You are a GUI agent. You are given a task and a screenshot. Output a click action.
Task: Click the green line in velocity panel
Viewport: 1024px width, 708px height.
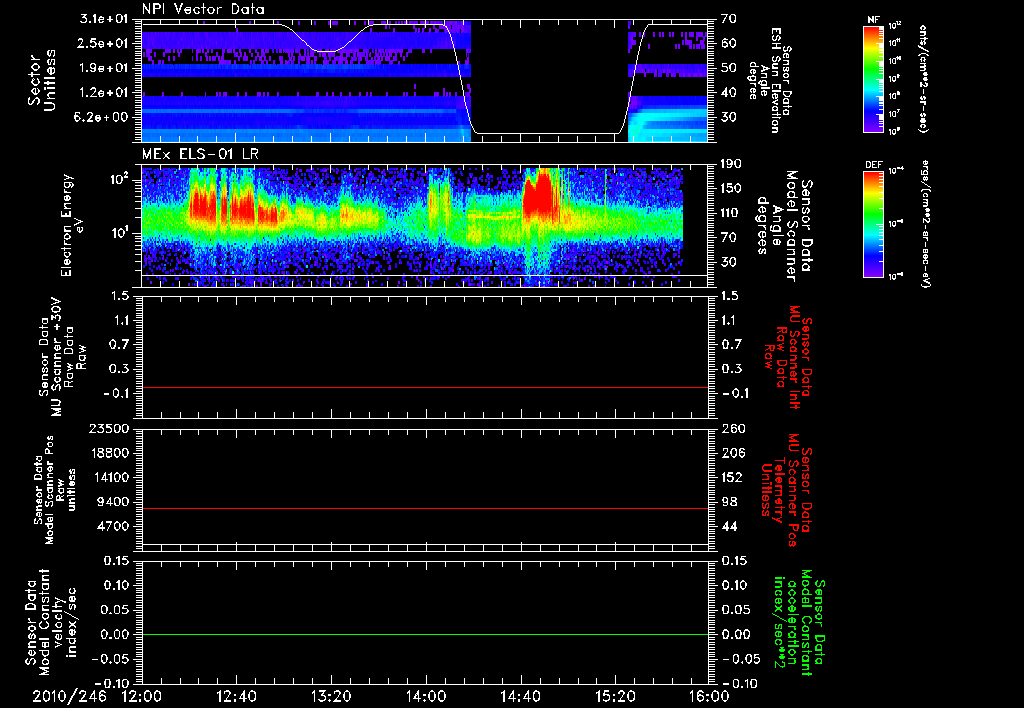[x=424, y=634]
